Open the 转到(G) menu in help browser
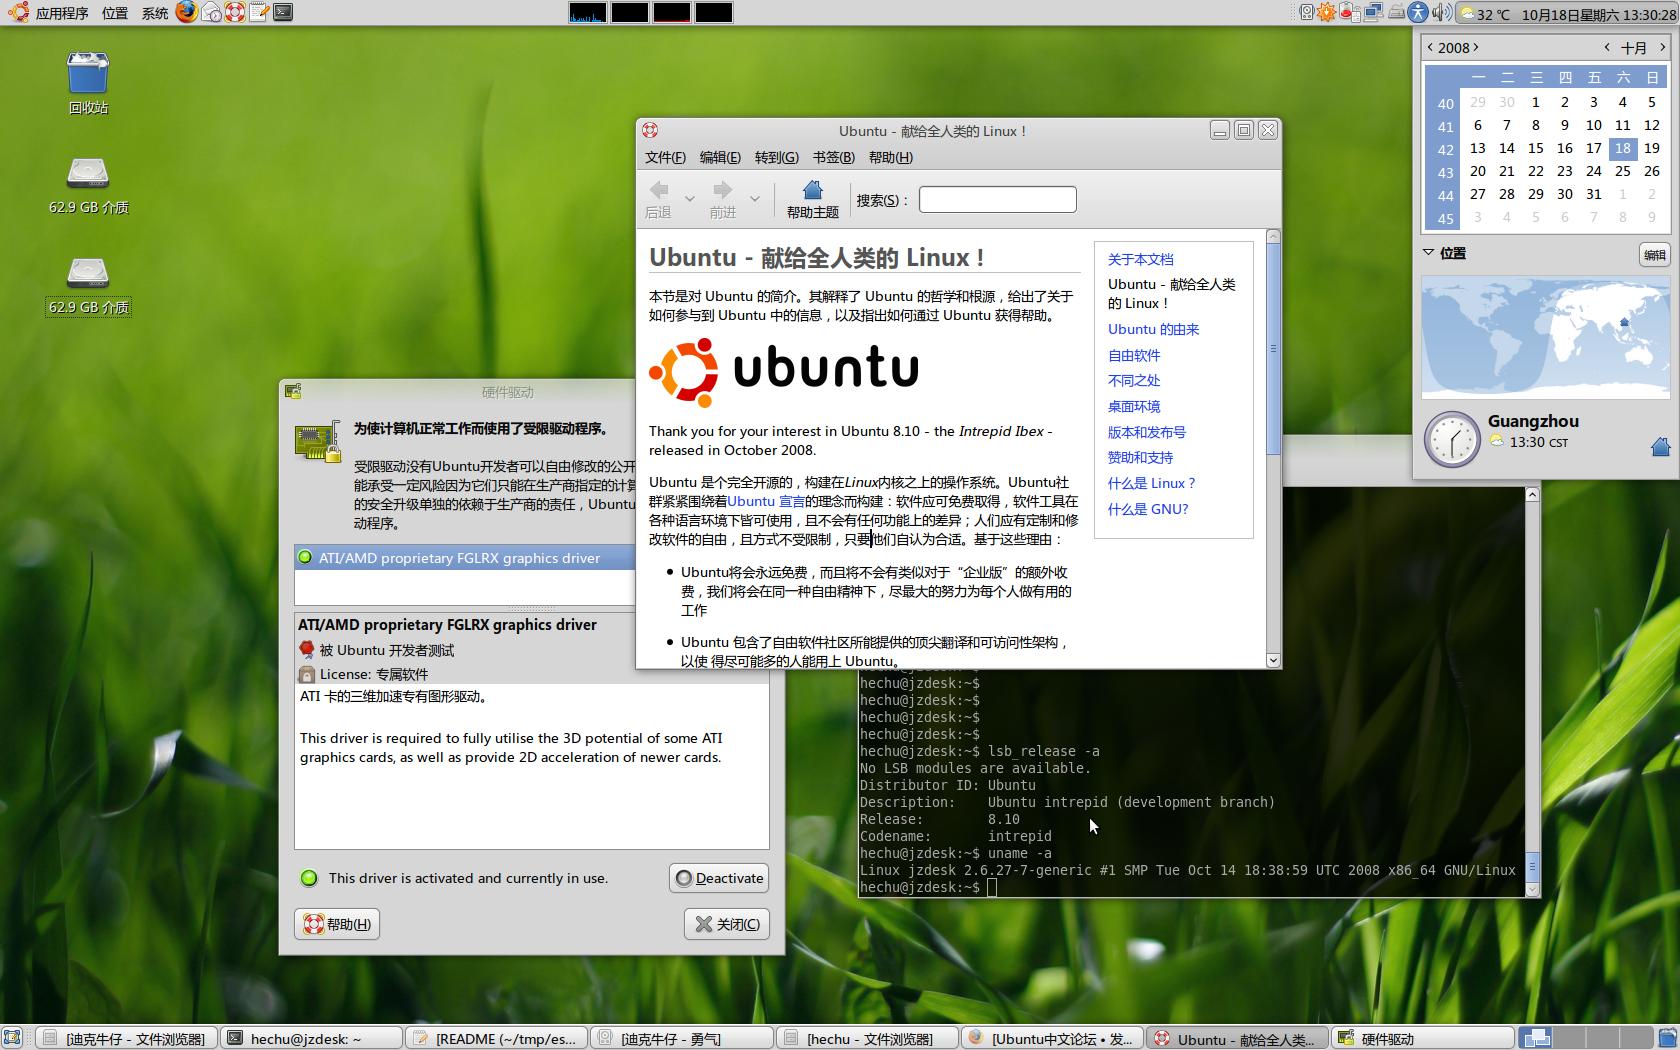The image size is (1680, 1050). [x=776, y=157]
